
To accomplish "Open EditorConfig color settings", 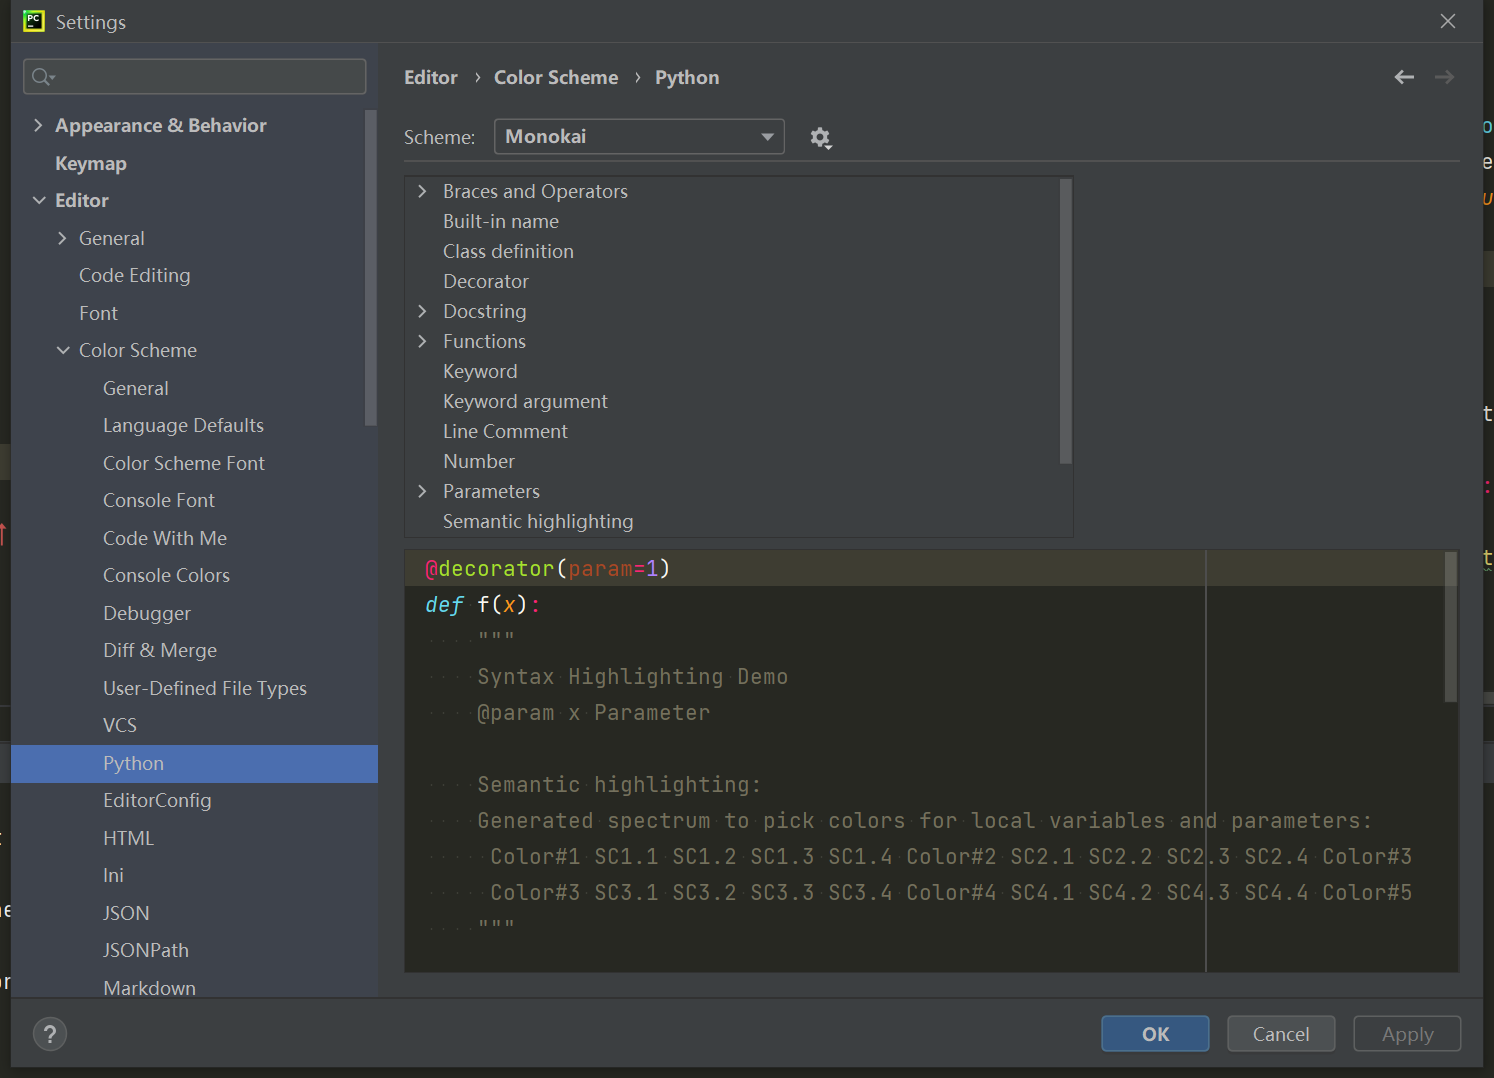I will 157,800.
